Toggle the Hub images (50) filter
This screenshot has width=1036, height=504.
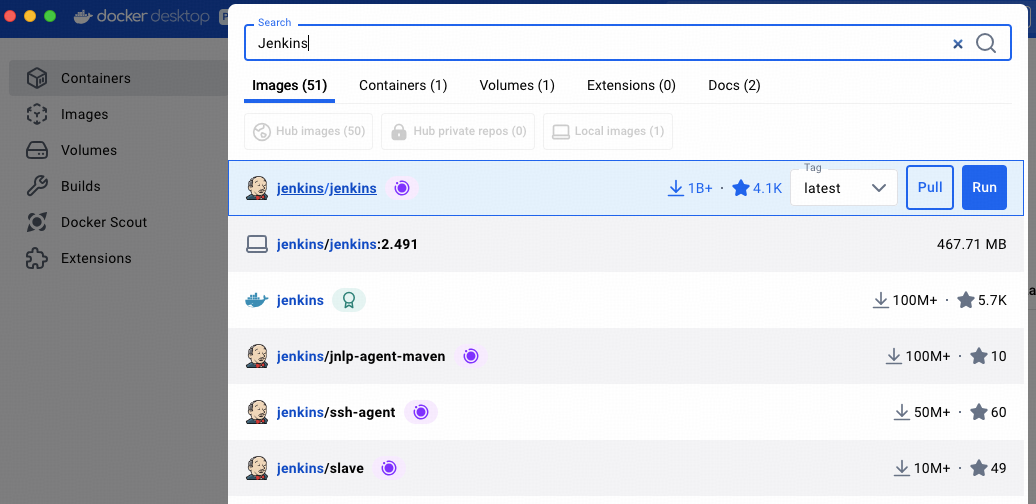pos(309,131)
